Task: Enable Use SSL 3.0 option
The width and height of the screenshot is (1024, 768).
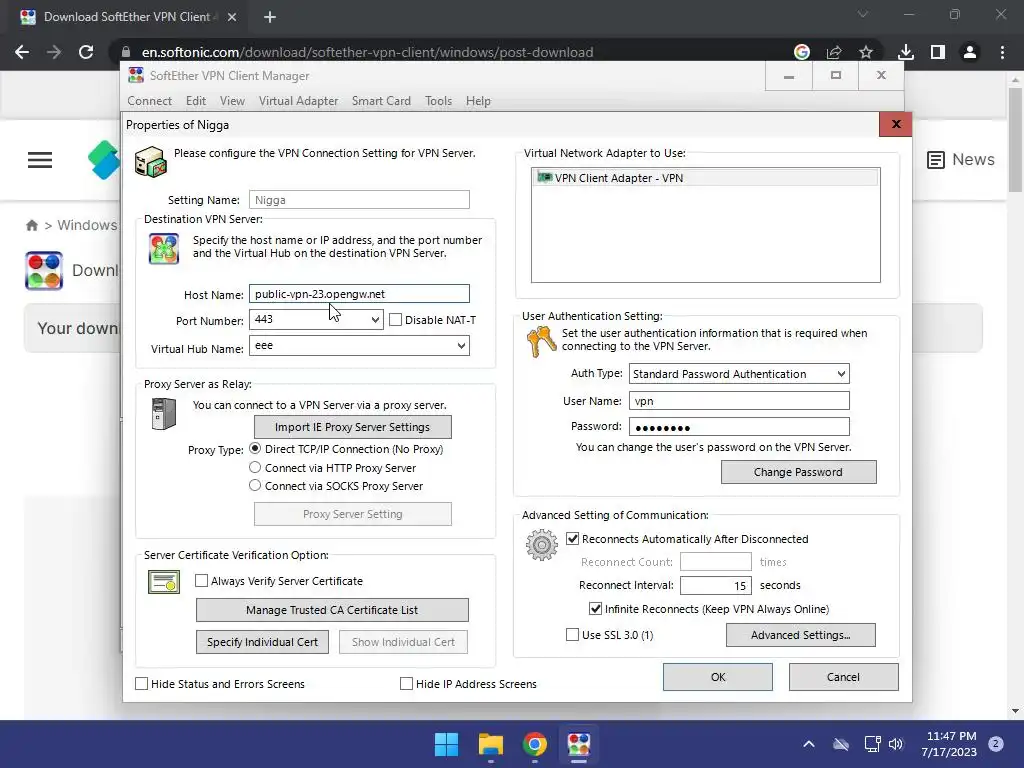Action: coord(572,635)
